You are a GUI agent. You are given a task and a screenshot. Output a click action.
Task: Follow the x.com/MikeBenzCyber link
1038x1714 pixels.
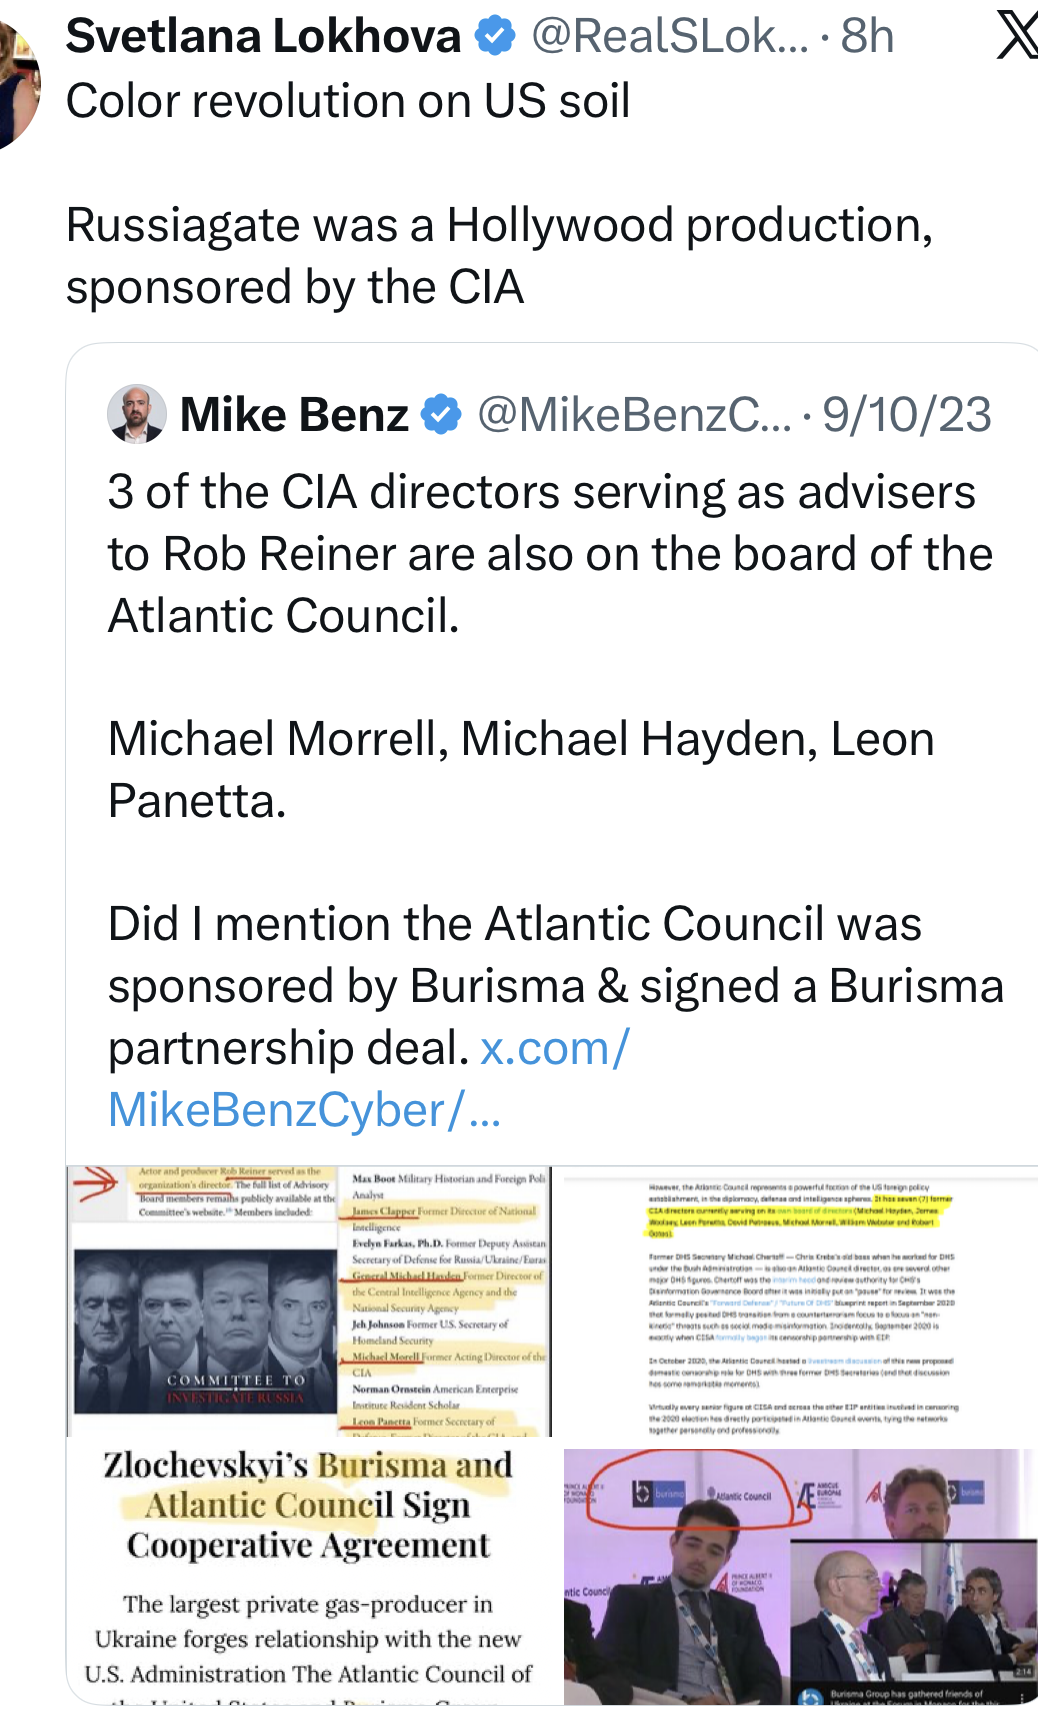point(368,1079)
